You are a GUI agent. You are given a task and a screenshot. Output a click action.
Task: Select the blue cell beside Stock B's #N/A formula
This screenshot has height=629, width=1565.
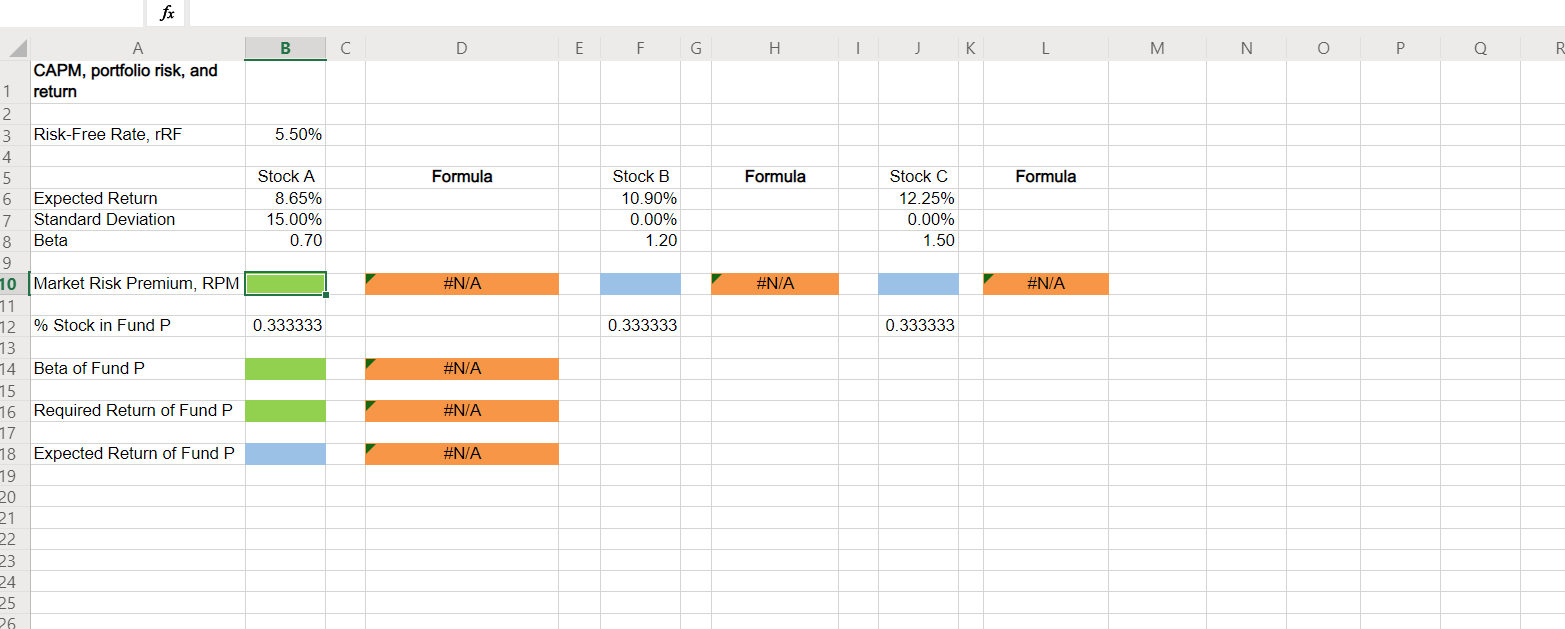coord(640,283)
